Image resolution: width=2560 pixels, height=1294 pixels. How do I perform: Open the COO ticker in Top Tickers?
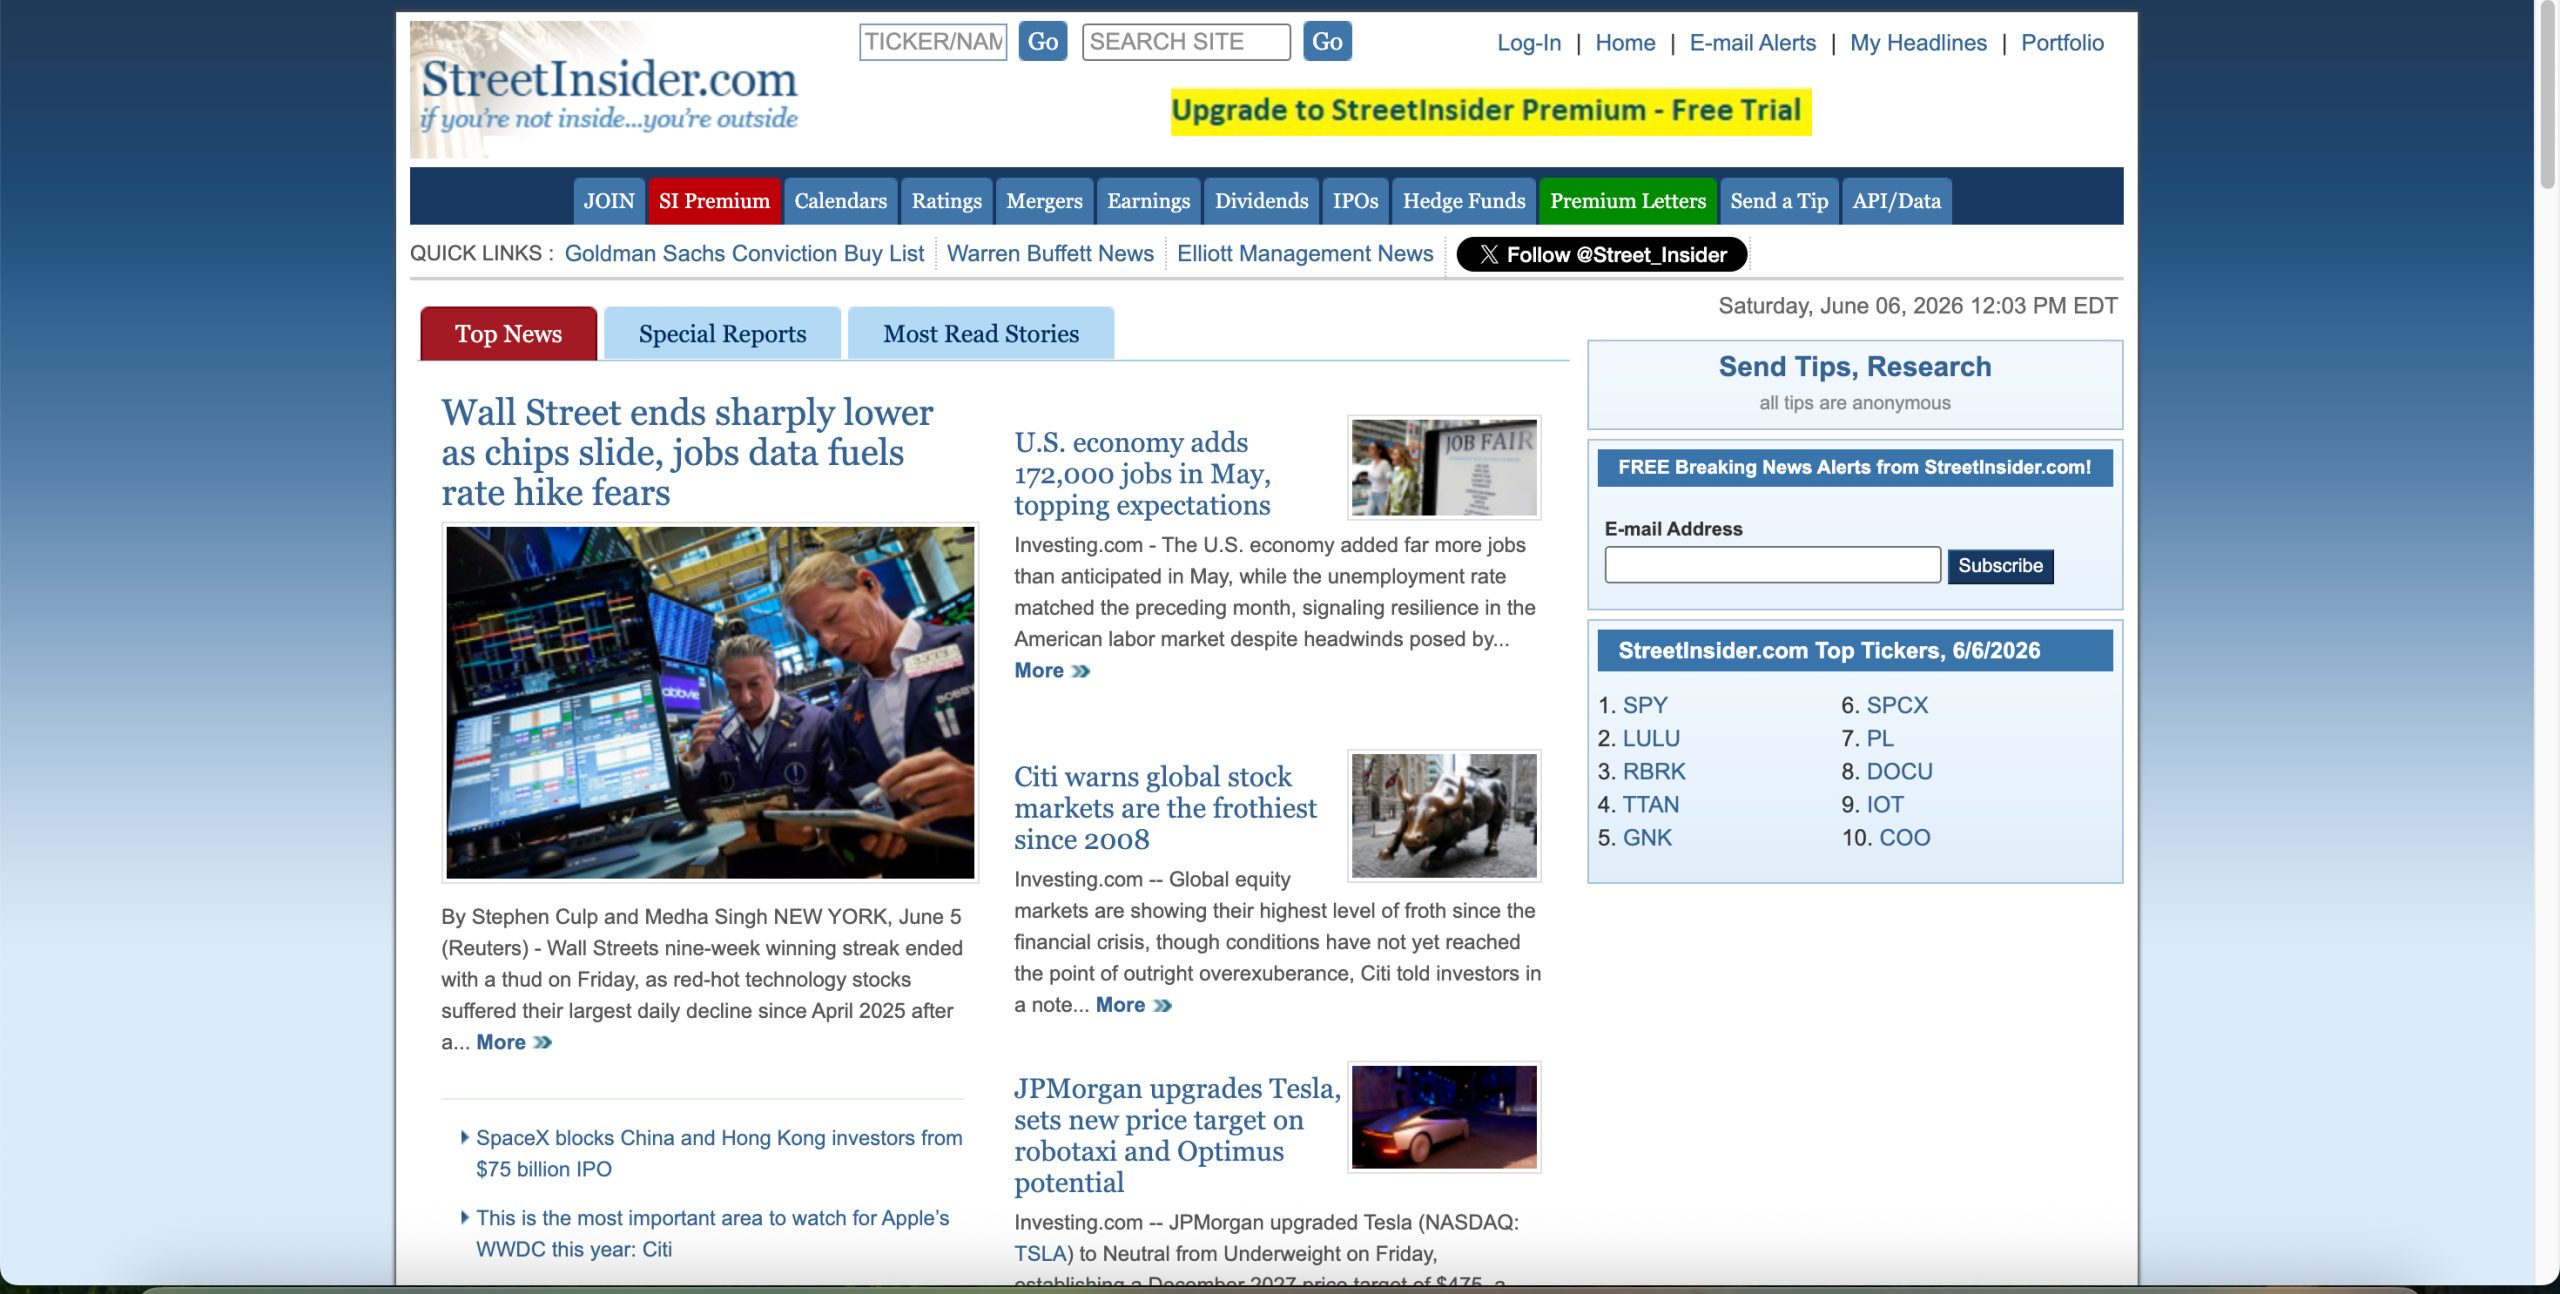click(x=1905, y=838)
